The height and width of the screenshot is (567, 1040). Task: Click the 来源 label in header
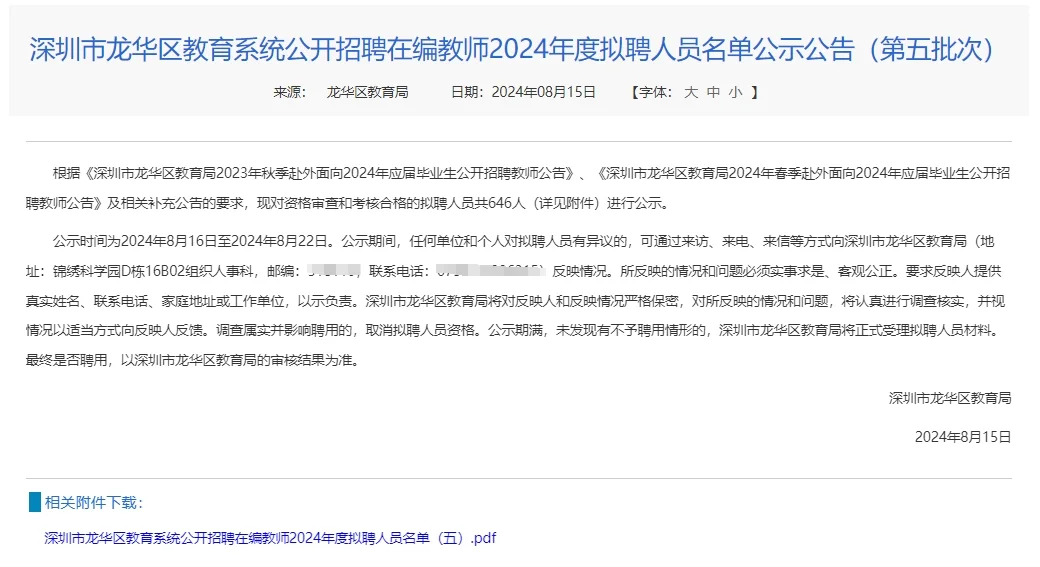pyautogui.click(x=289, y=92)
